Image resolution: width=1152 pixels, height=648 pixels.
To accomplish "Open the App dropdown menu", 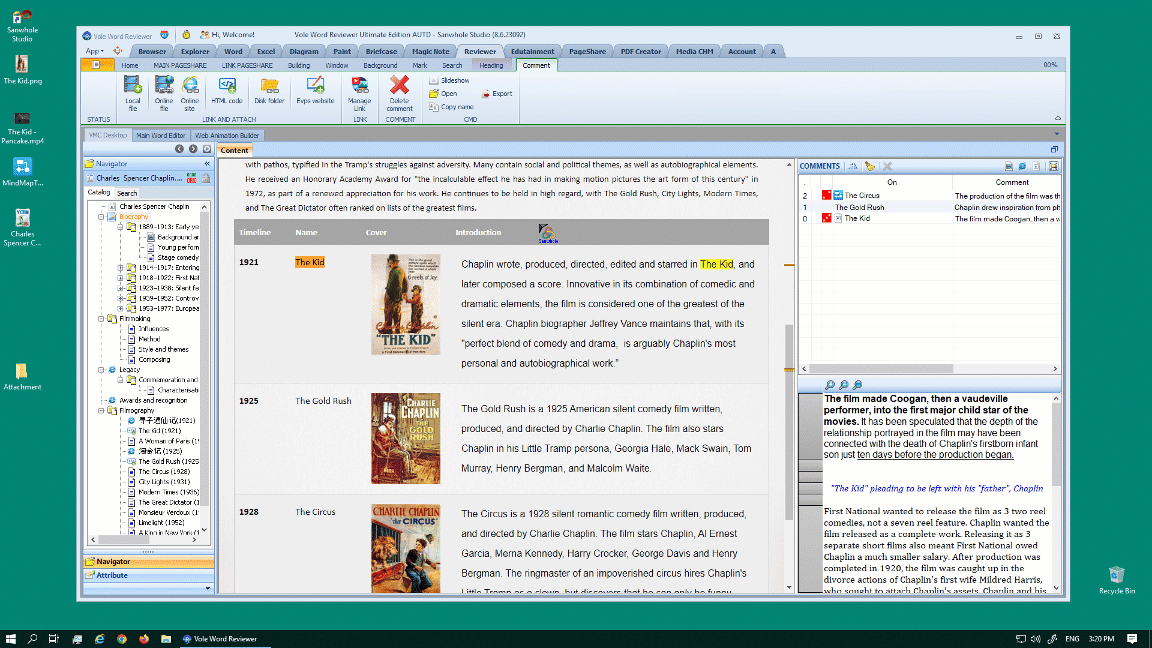I will (x=94, y=51).
